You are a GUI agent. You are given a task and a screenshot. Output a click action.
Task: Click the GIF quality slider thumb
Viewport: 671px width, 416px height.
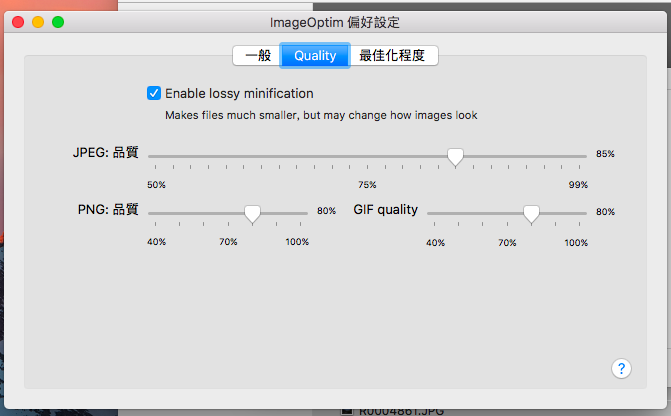coord(531,214)
